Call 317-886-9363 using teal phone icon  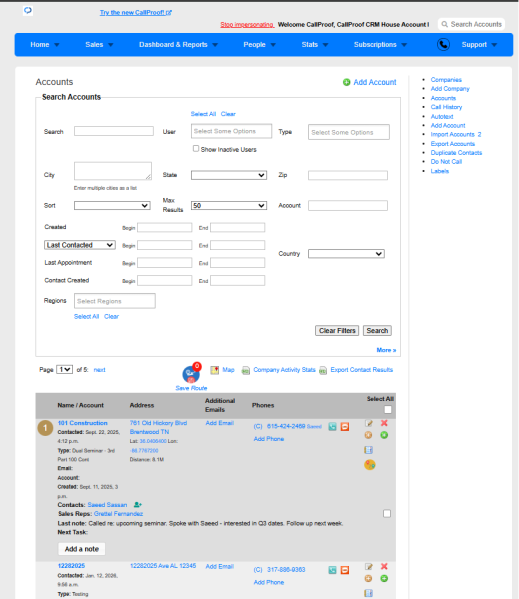point(332,570)
